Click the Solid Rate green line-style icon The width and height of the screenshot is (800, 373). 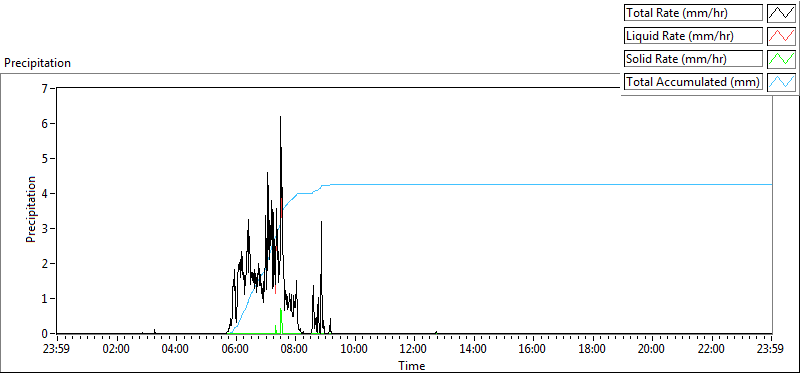(782, 59)
